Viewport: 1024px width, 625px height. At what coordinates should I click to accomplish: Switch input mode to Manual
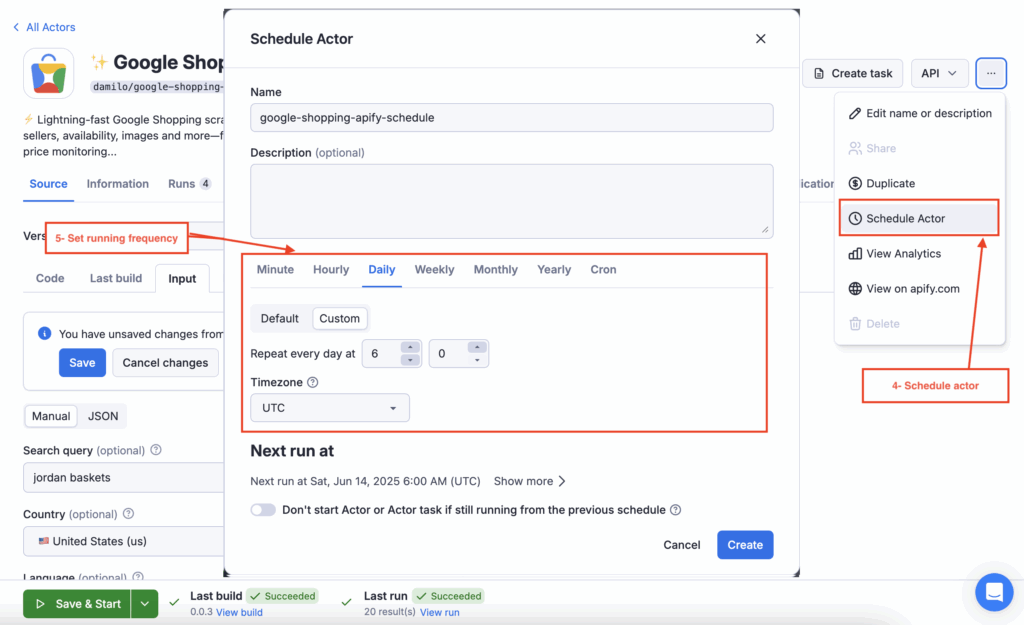[x=51, y=416]
